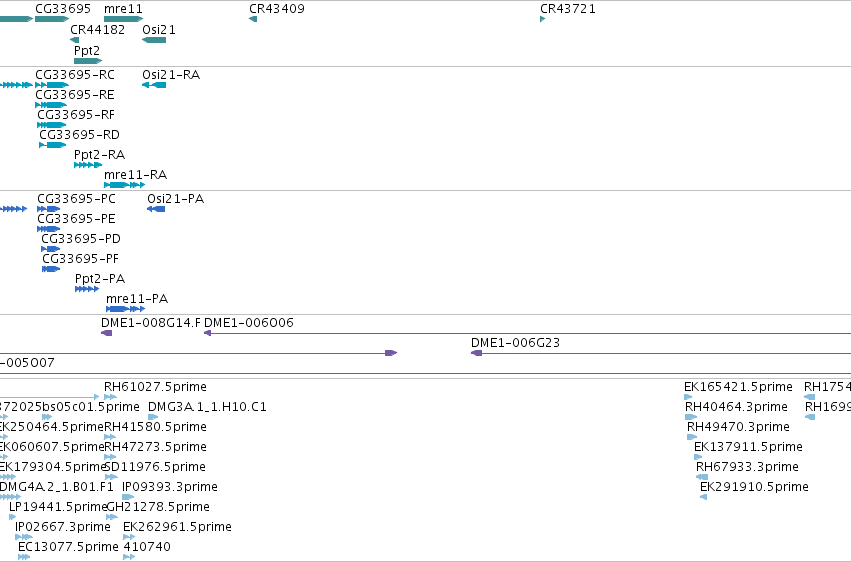Select protein CG33695-PC

(x=48, y=209)
